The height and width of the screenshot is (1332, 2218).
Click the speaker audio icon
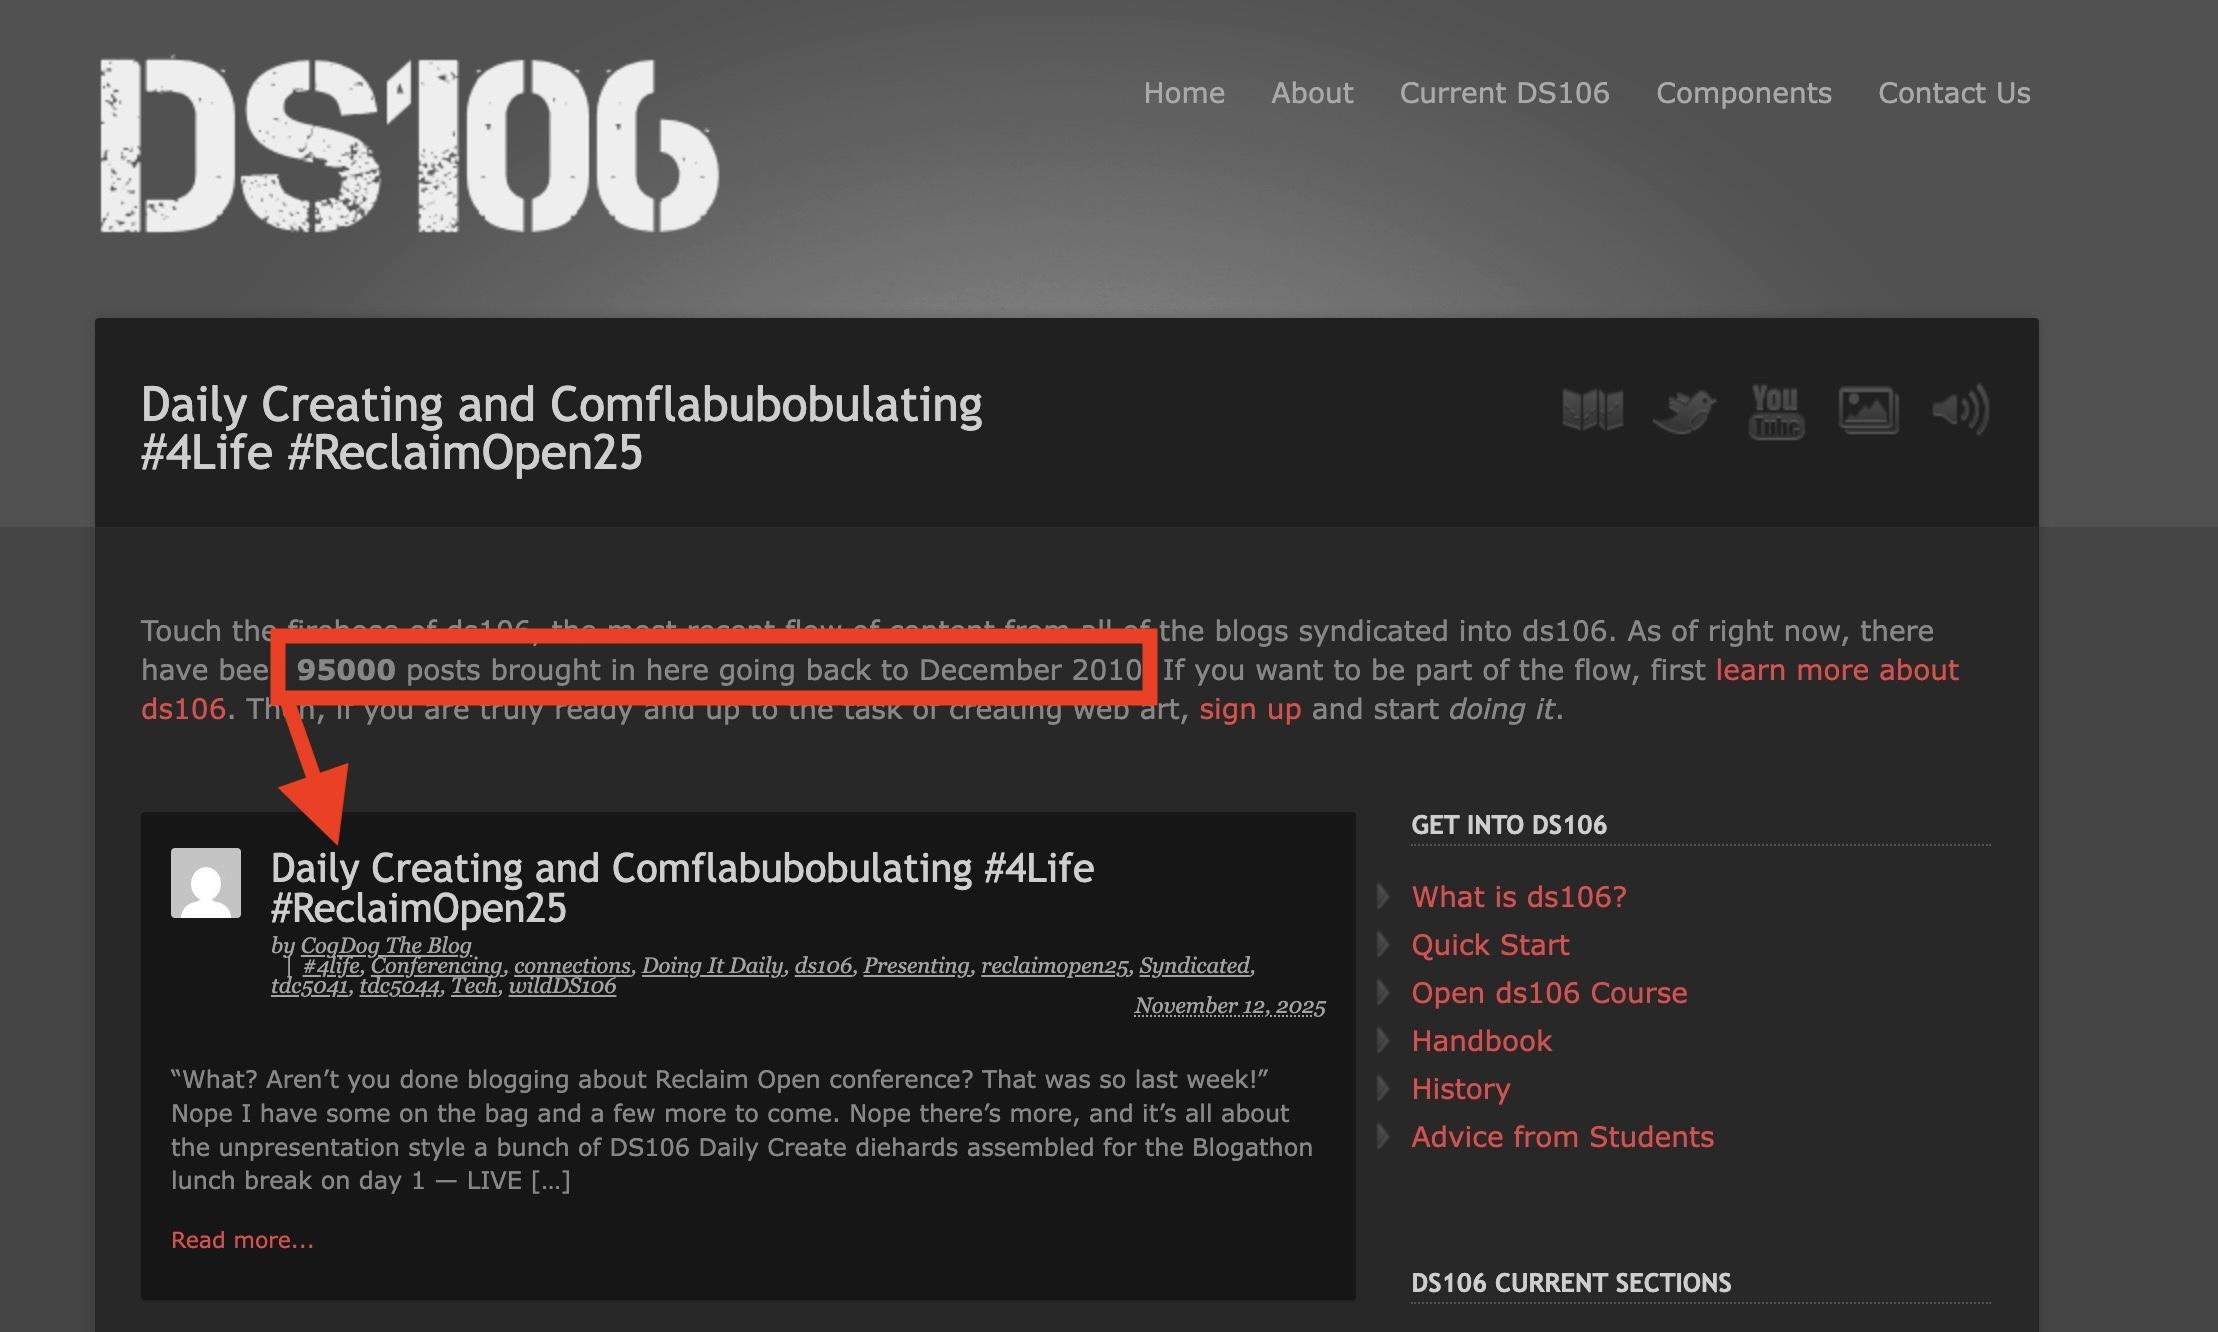point(1960,410)
